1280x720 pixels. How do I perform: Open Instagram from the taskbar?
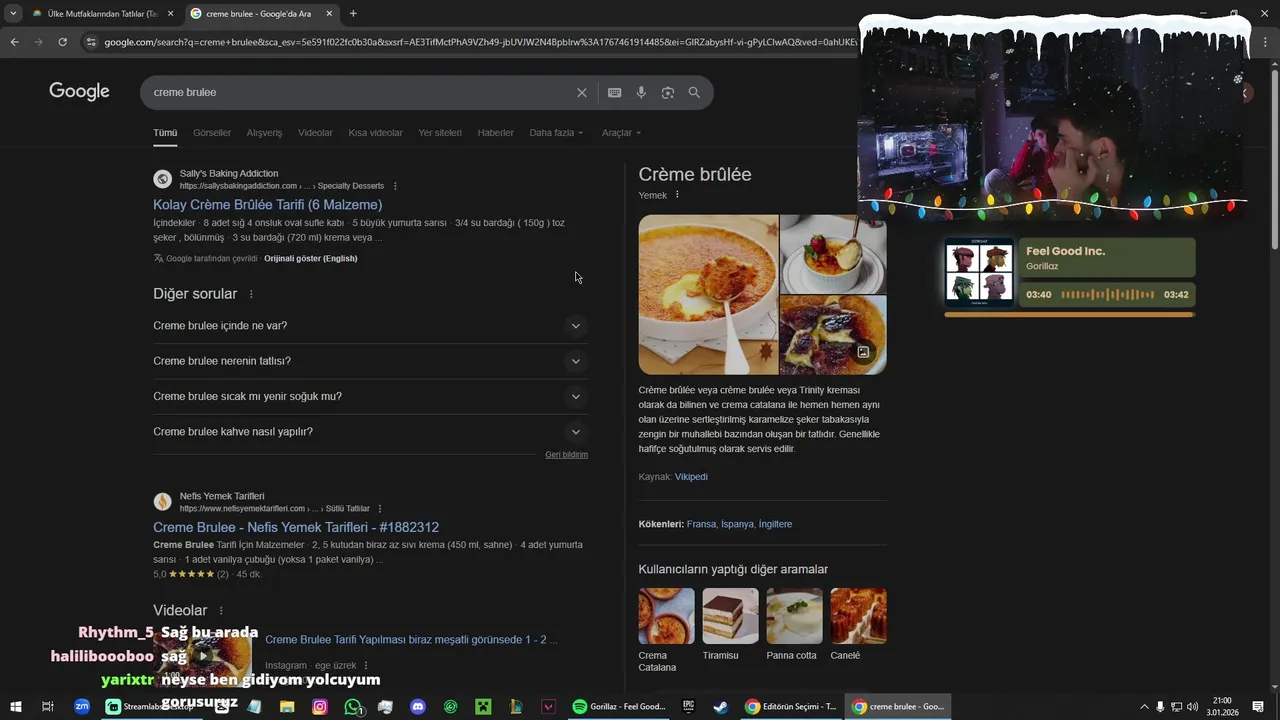320,707
